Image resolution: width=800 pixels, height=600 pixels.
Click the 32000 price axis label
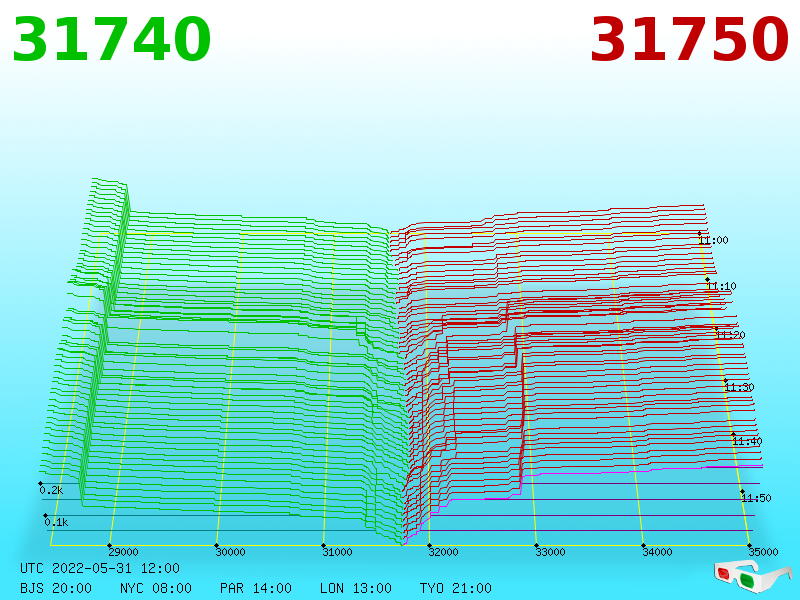[x=443, y=552]
